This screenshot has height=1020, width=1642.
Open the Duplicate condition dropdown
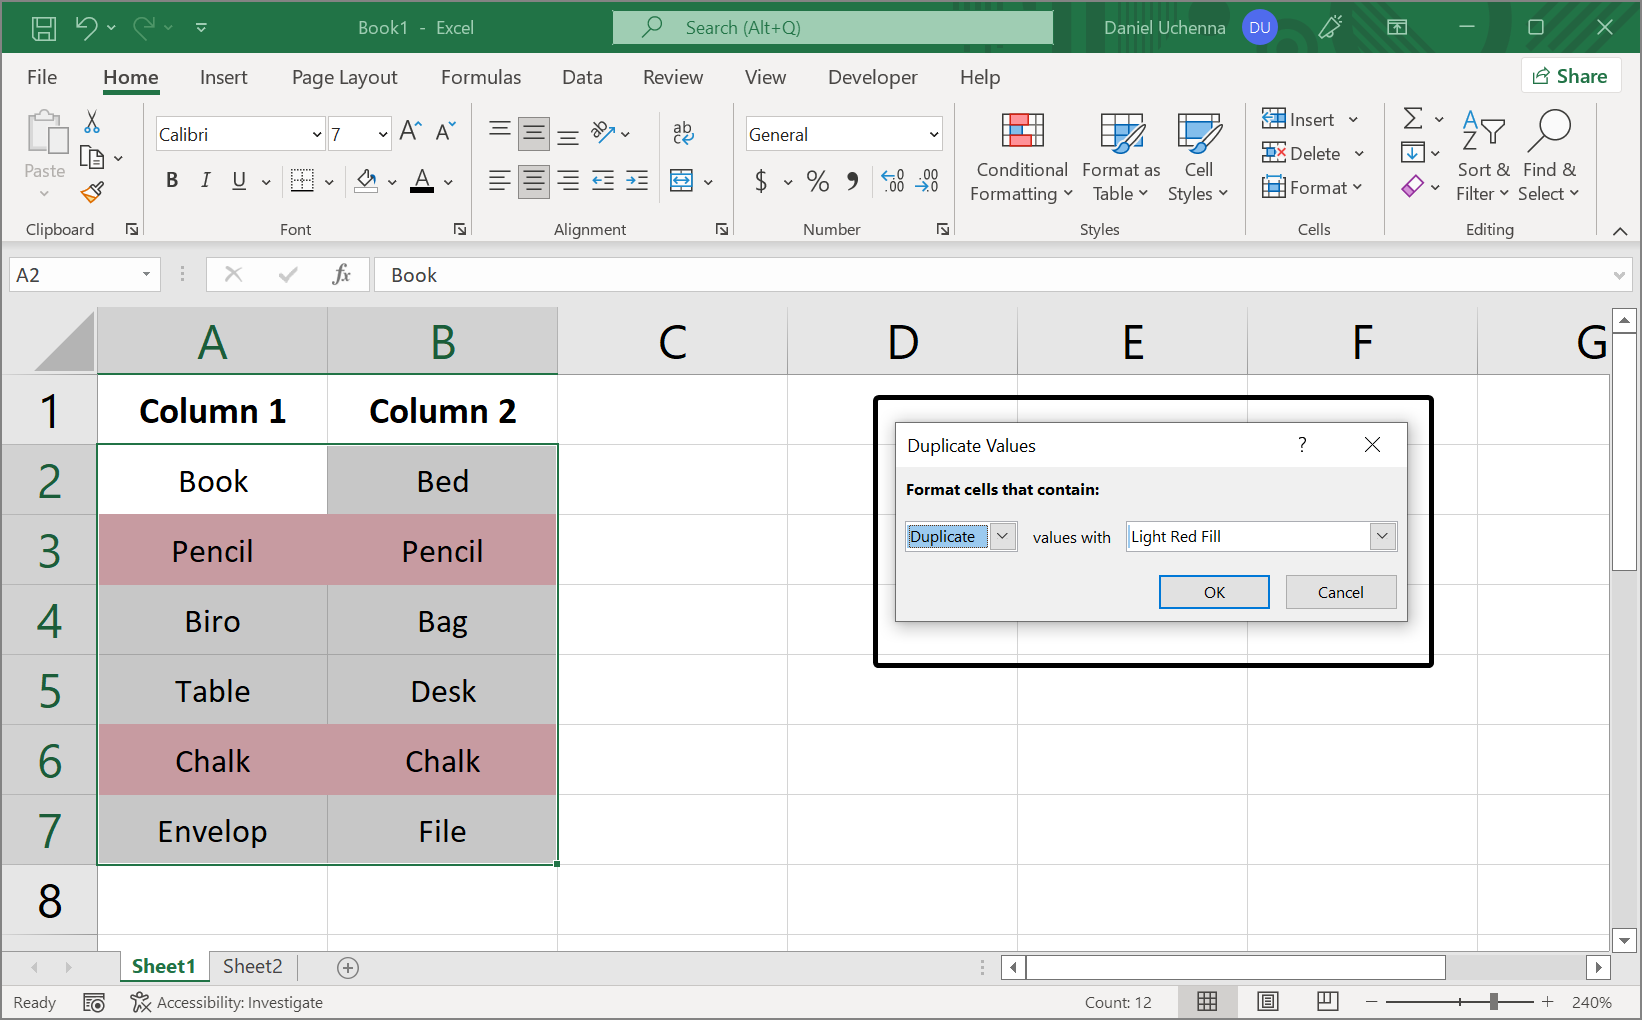(1001, 536)
